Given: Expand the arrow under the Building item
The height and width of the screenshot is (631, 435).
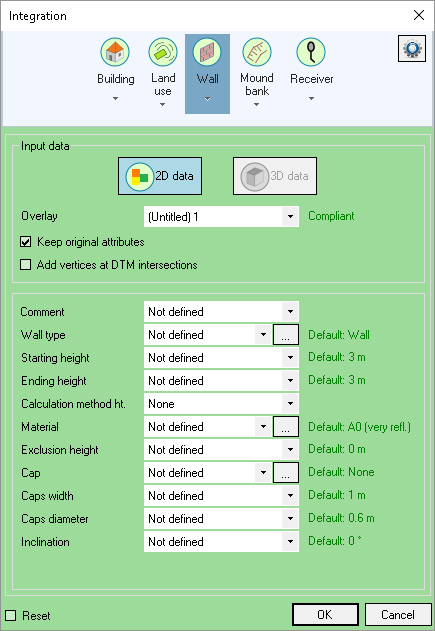Looking at the screenshot, I should pos(115,99).
